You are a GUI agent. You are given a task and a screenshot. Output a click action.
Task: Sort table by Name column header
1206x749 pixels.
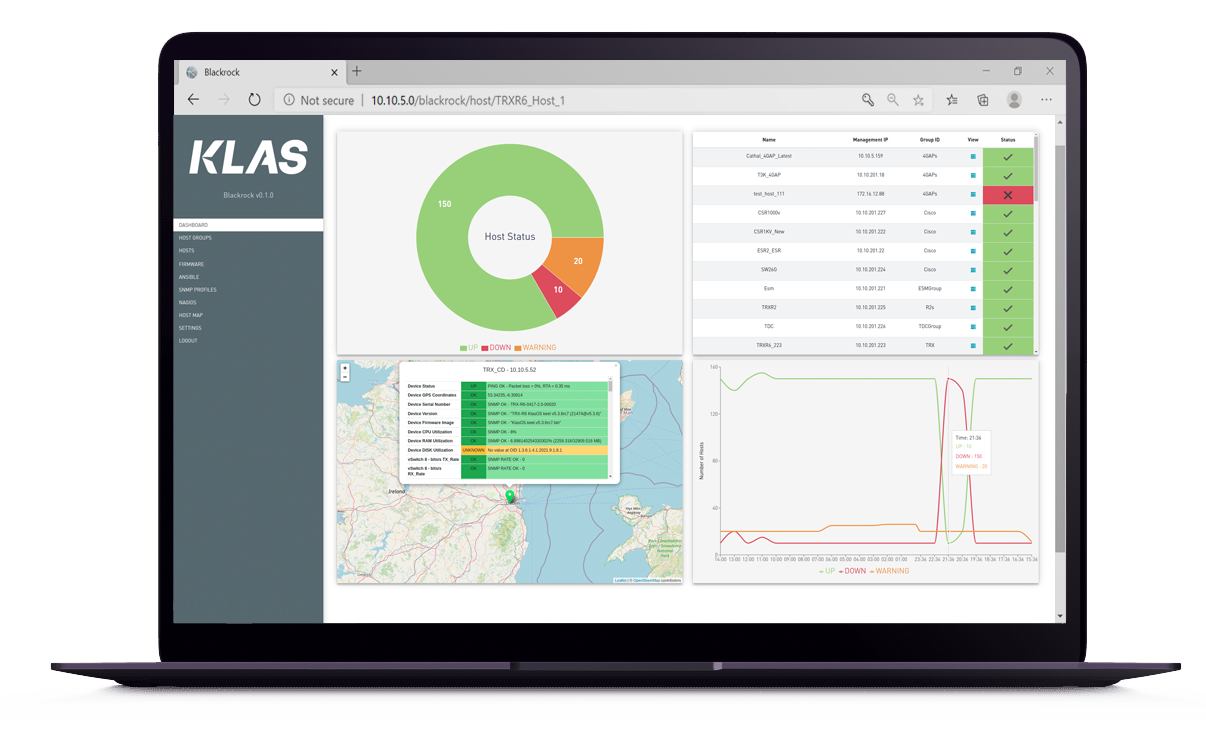(x=769, y=140)
